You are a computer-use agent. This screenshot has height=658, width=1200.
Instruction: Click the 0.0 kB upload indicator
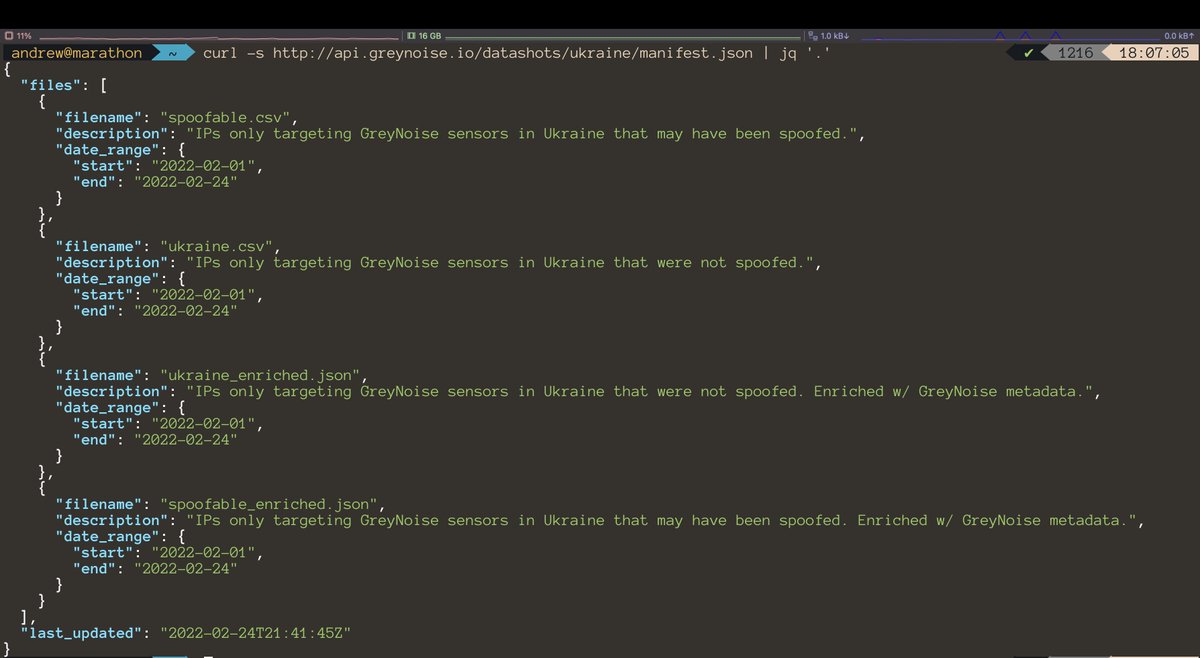point(1179,35)
